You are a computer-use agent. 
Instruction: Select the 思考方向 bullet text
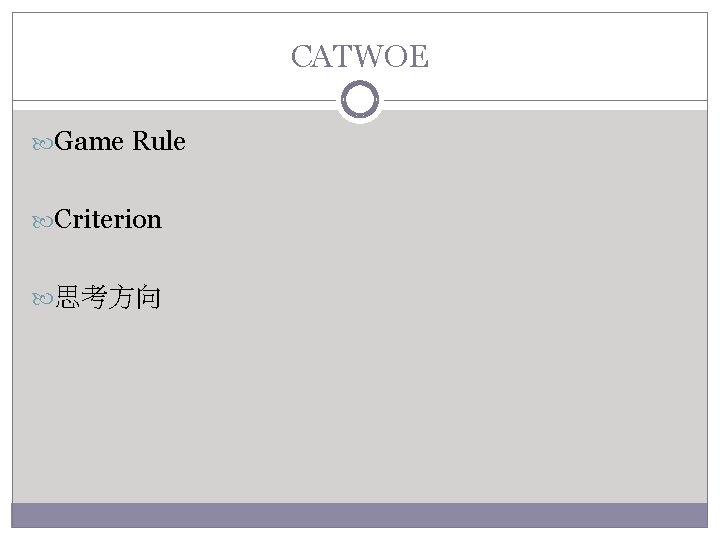coord(108,297)
